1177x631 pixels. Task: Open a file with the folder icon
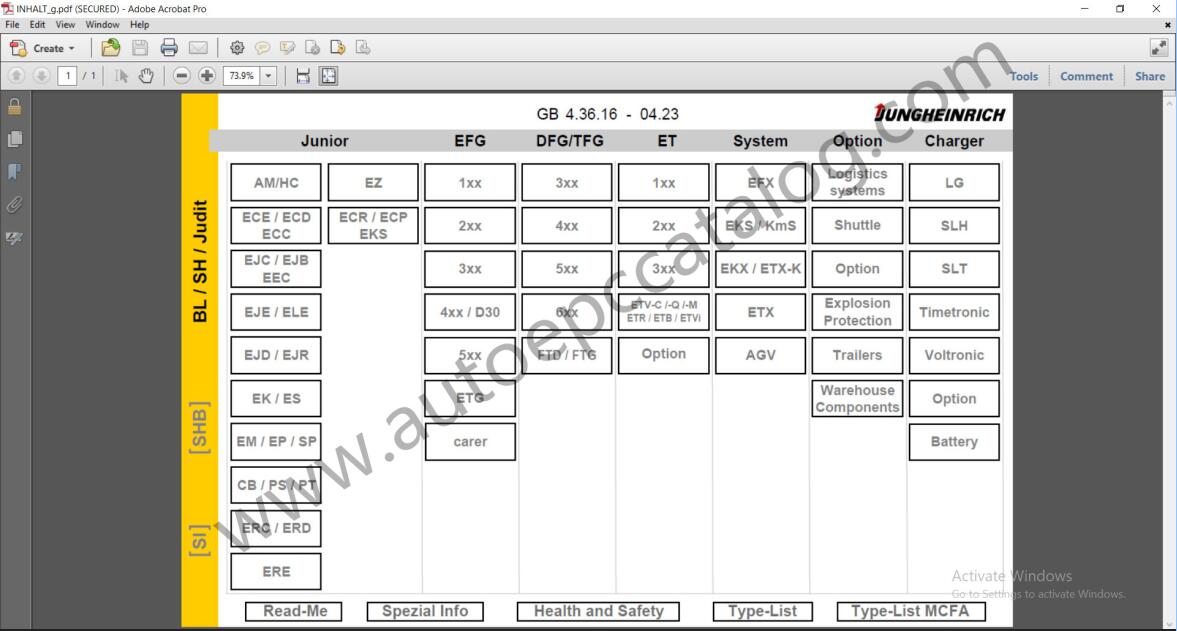pos(110,48)
